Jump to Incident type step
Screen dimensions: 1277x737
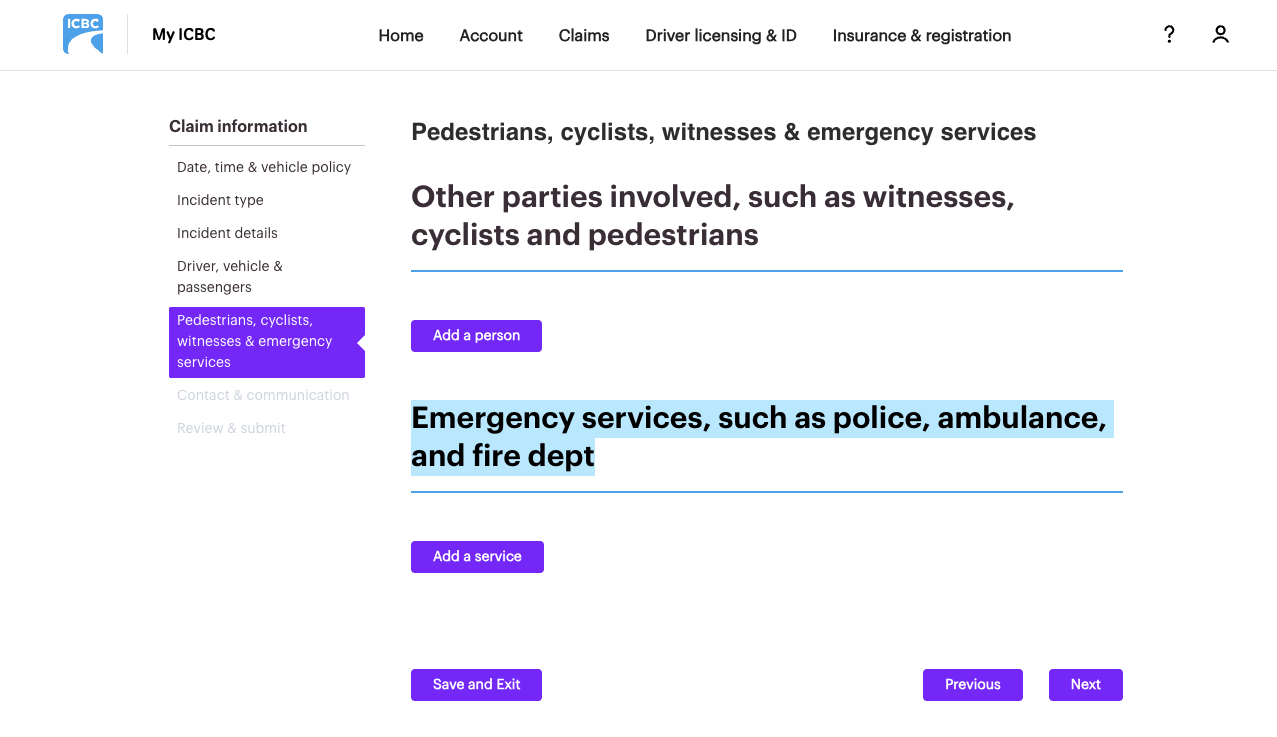(220, 200)
